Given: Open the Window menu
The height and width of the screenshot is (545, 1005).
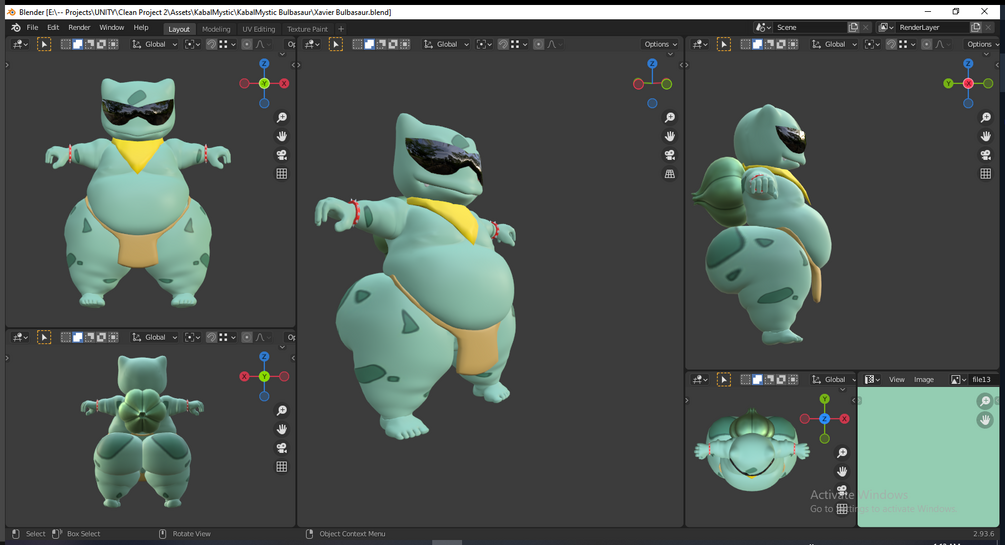Looking at the screenshot, I should click(x=112, y=28).
